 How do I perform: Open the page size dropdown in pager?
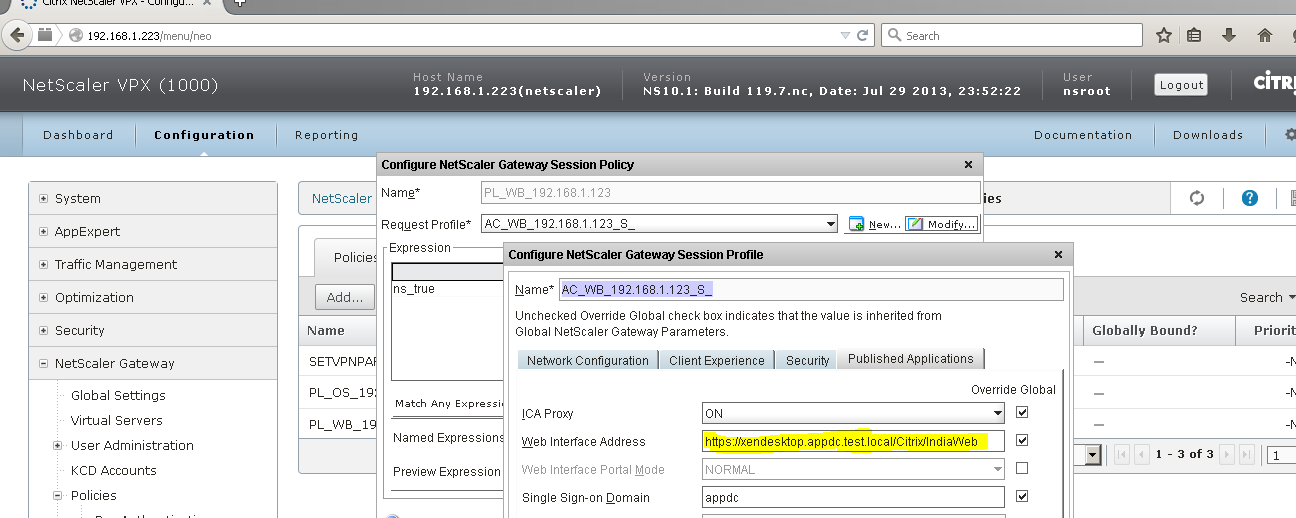pyautogui.click(x=1093, y=455)
